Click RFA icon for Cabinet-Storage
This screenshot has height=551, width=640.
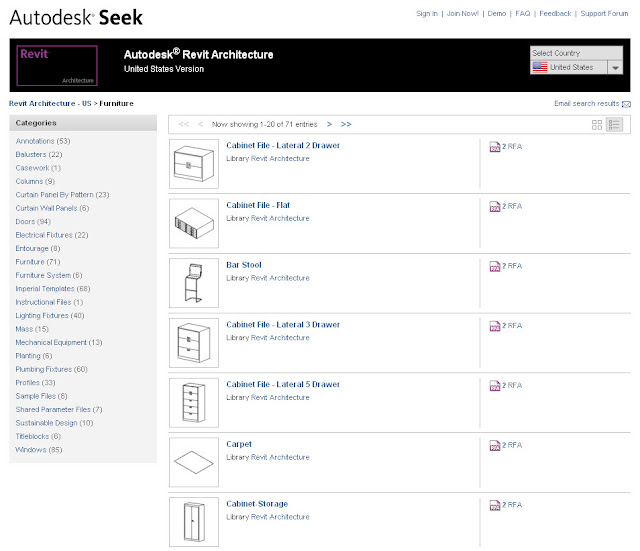point(495,505)
